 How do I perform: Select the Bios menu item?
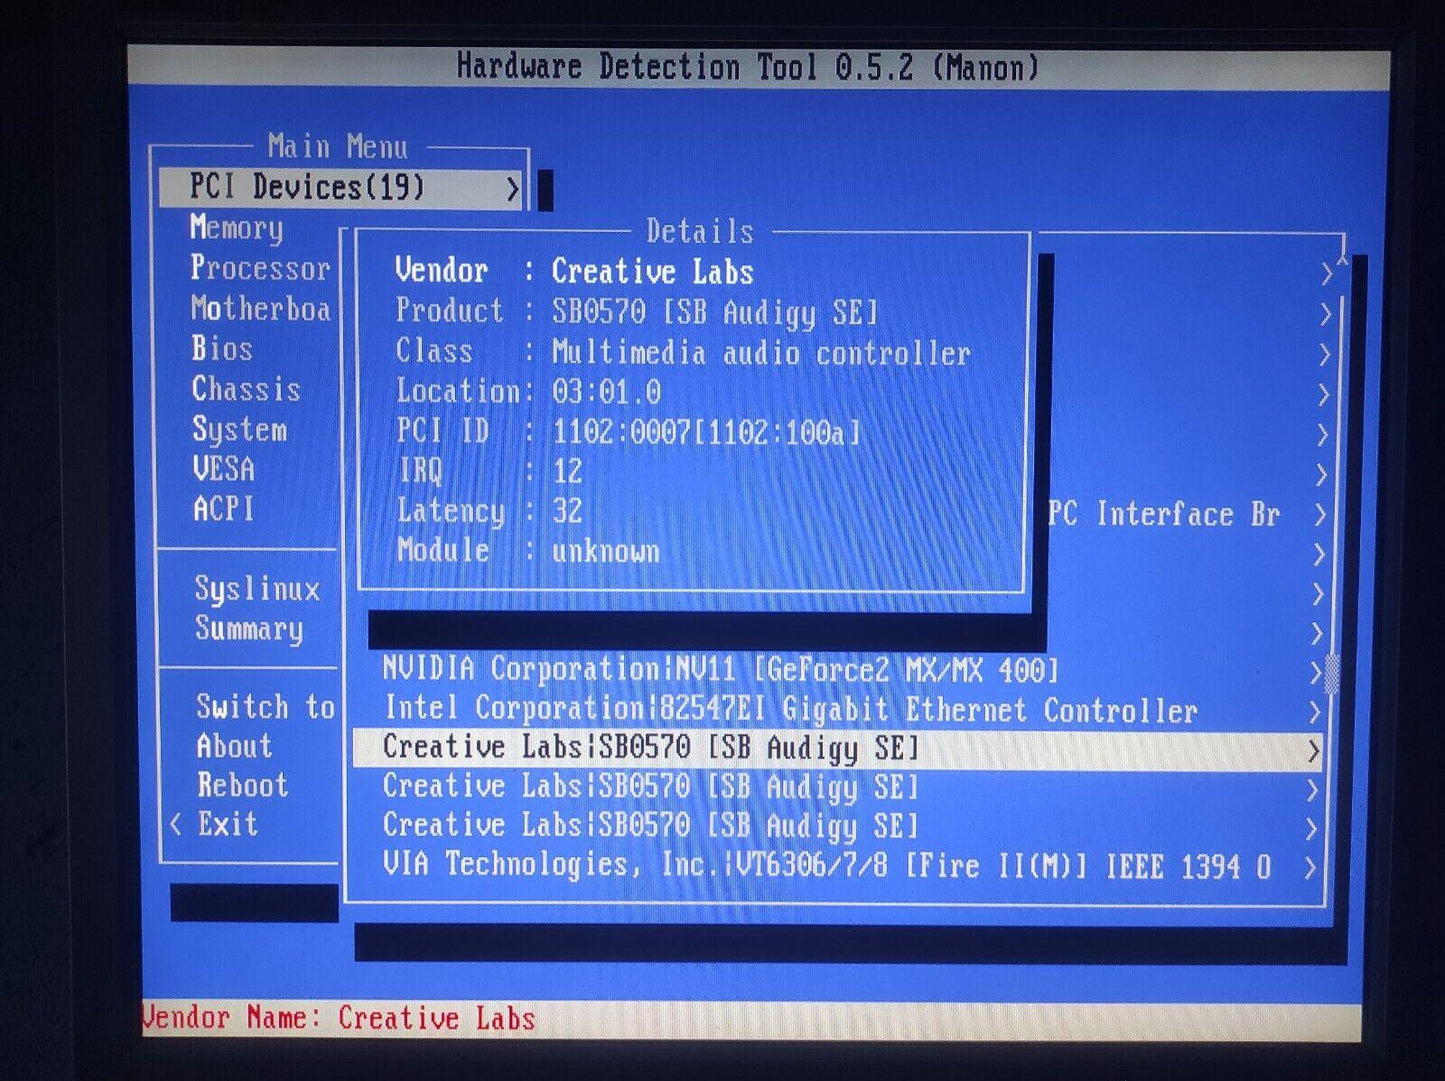click(x=222, y=348)
